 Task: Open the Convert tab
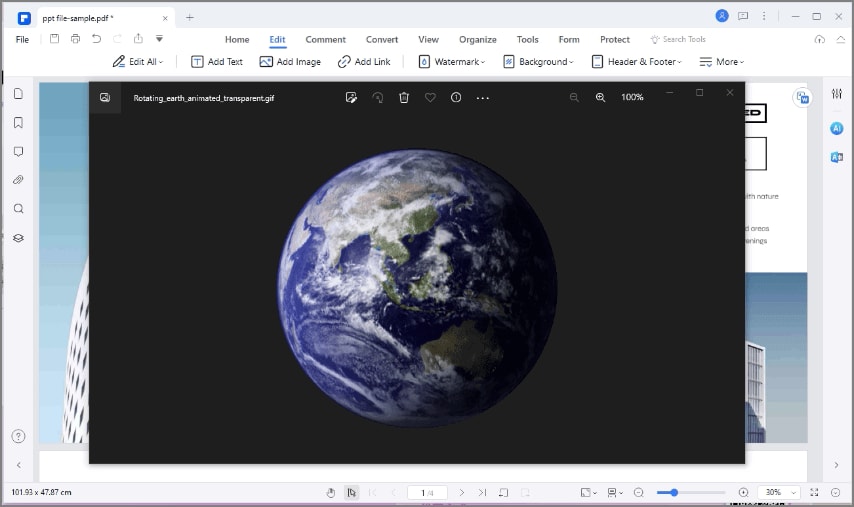pyautogui.click(x=382, y=39)
